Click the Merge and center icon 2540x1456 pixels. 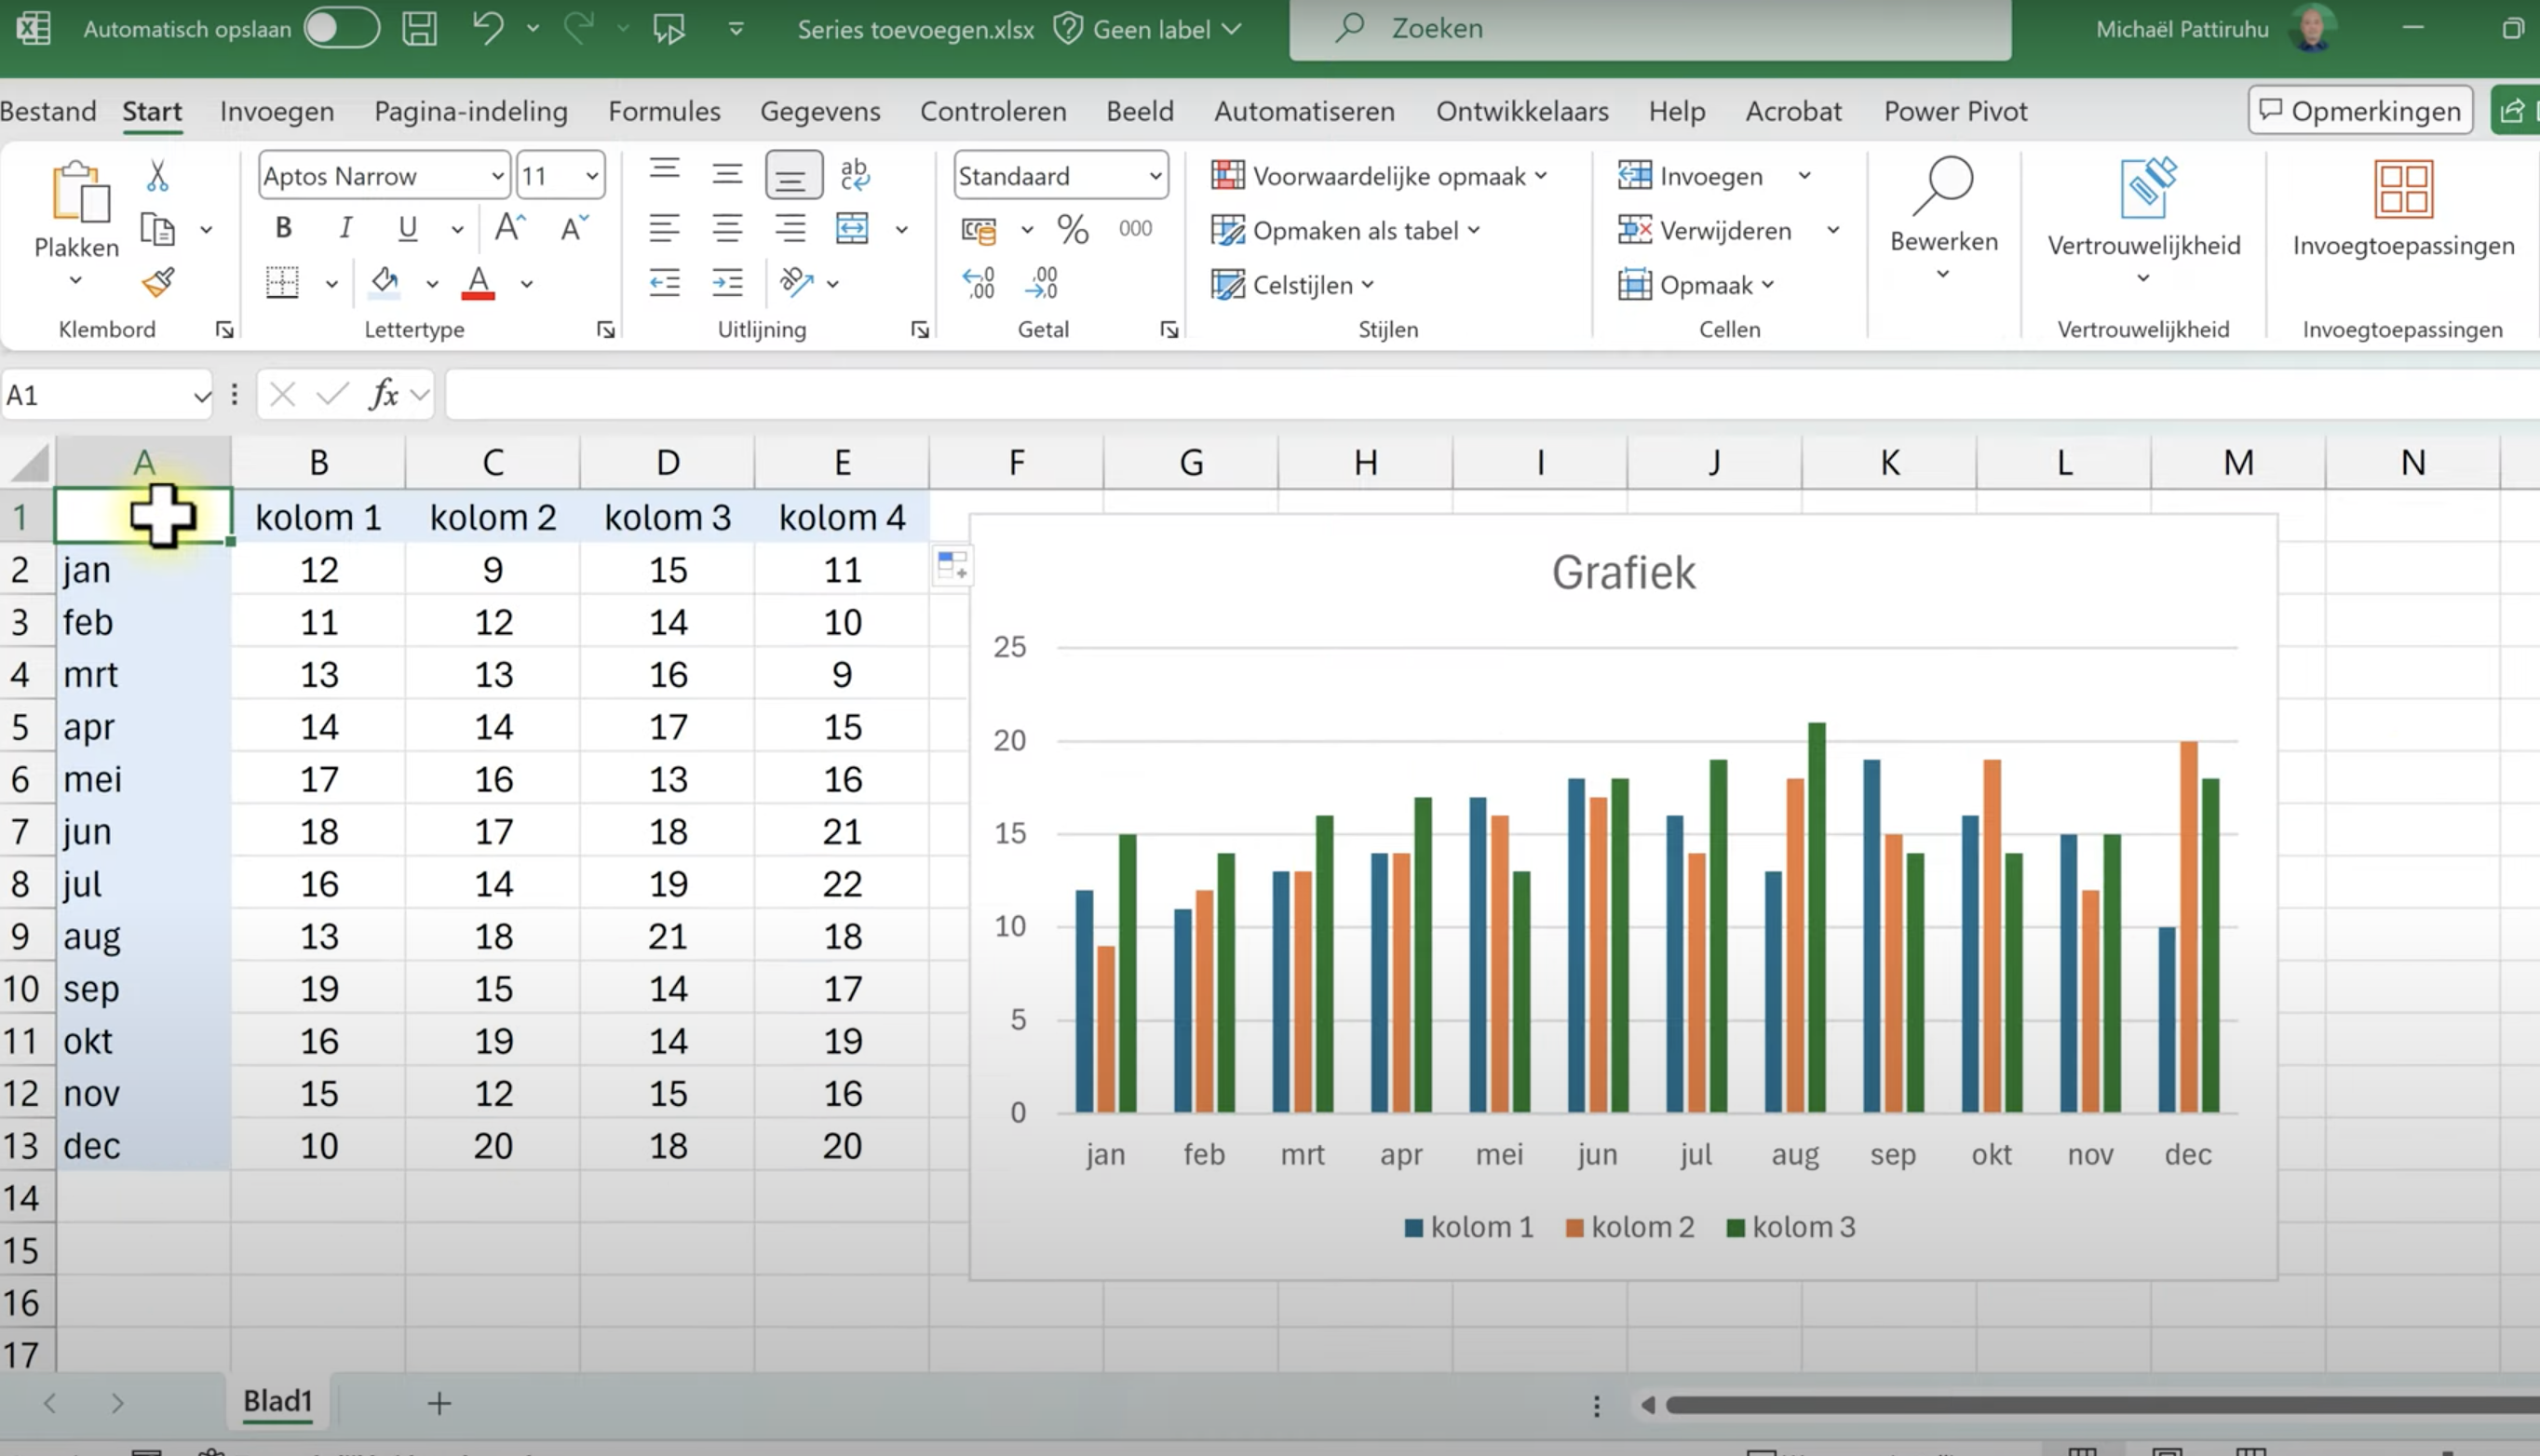853,228
